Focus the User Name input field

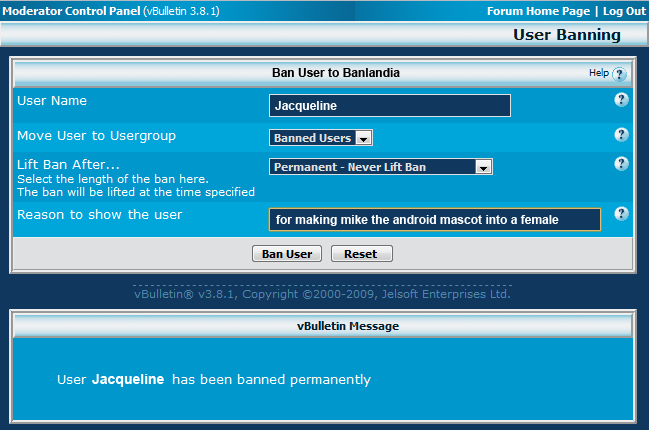[x=390, y=106]
